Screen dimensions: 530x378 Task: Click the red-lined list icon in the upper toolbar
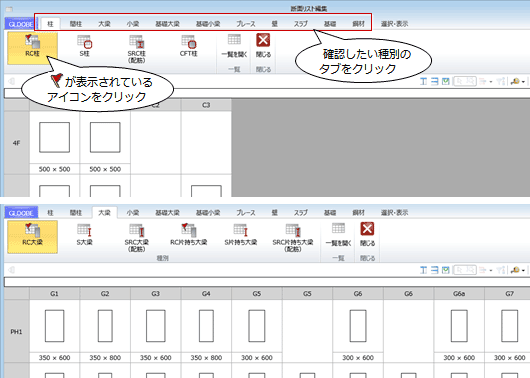483,81
